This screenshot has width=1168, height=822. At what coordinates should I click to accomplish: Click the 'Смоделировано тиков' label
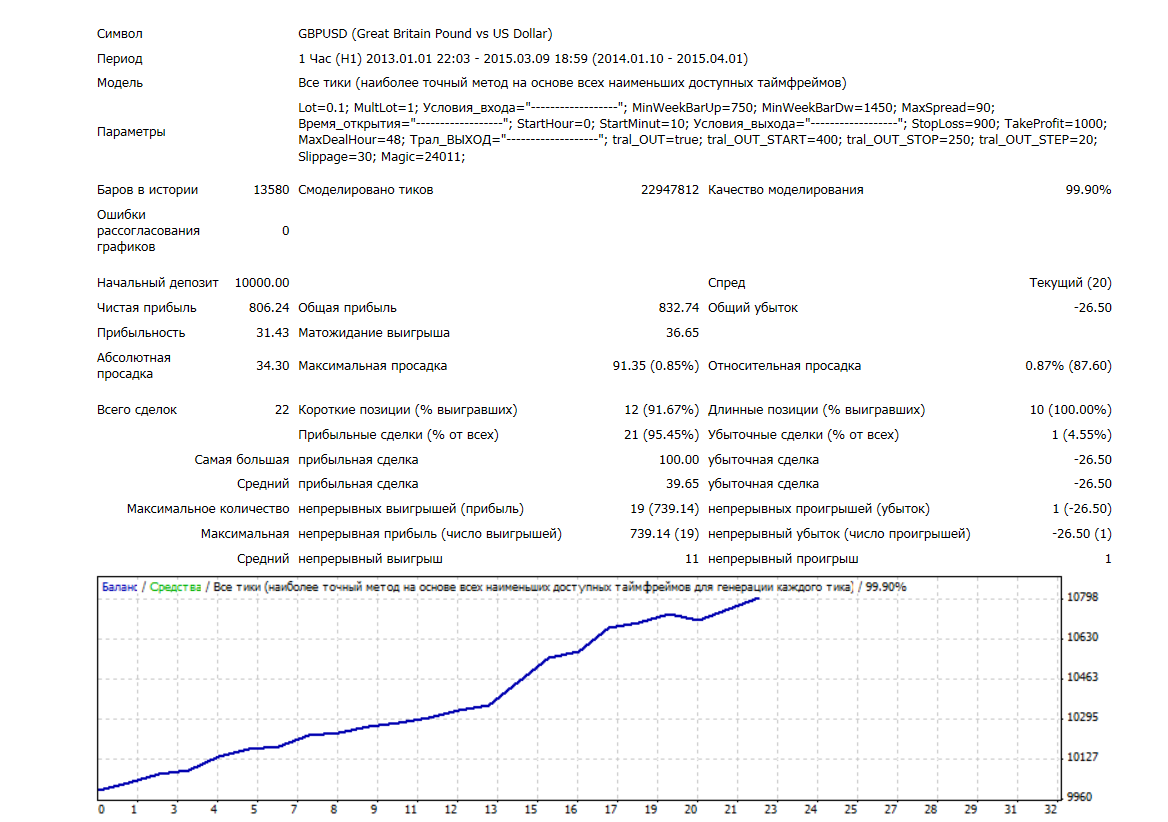366,190
